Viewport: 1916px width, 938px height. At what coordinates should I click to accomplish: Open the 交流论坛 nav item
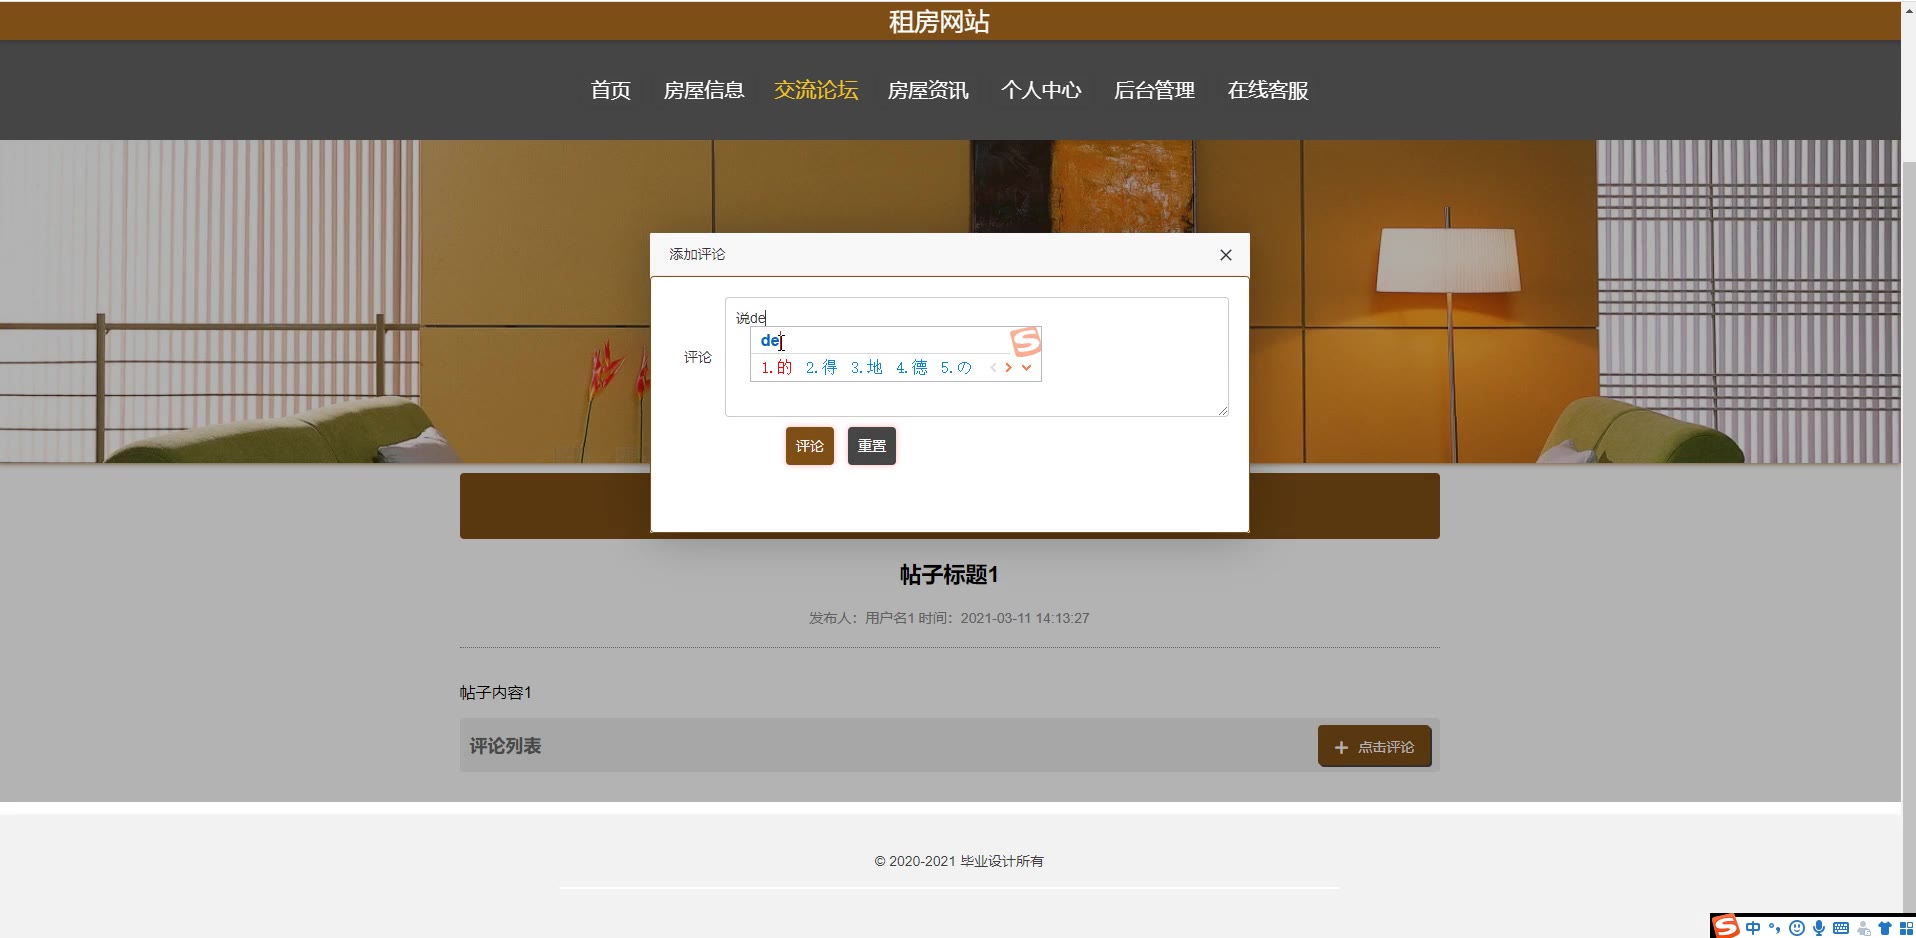click(x=816, y=90)
